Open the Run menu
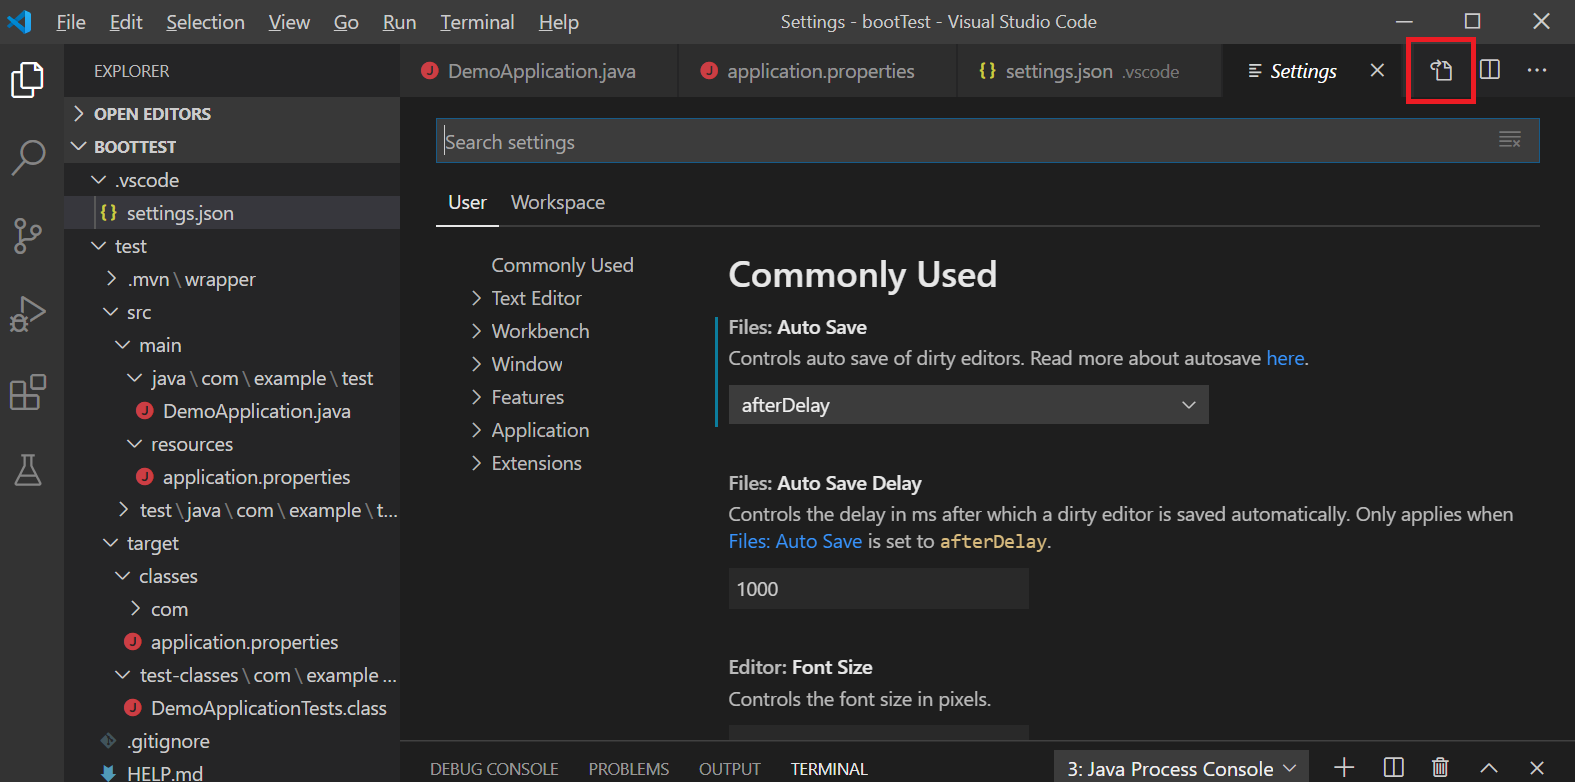The width and height of the screenshot is (1575, 782). (x=399, y=22)
